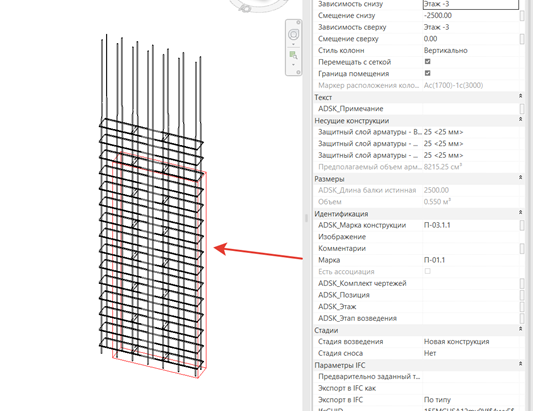Open the navigation bar customize menu at top corner
The height and width of the screenshot is (411, 533).
pyautogui.click(x=298, y=22)
